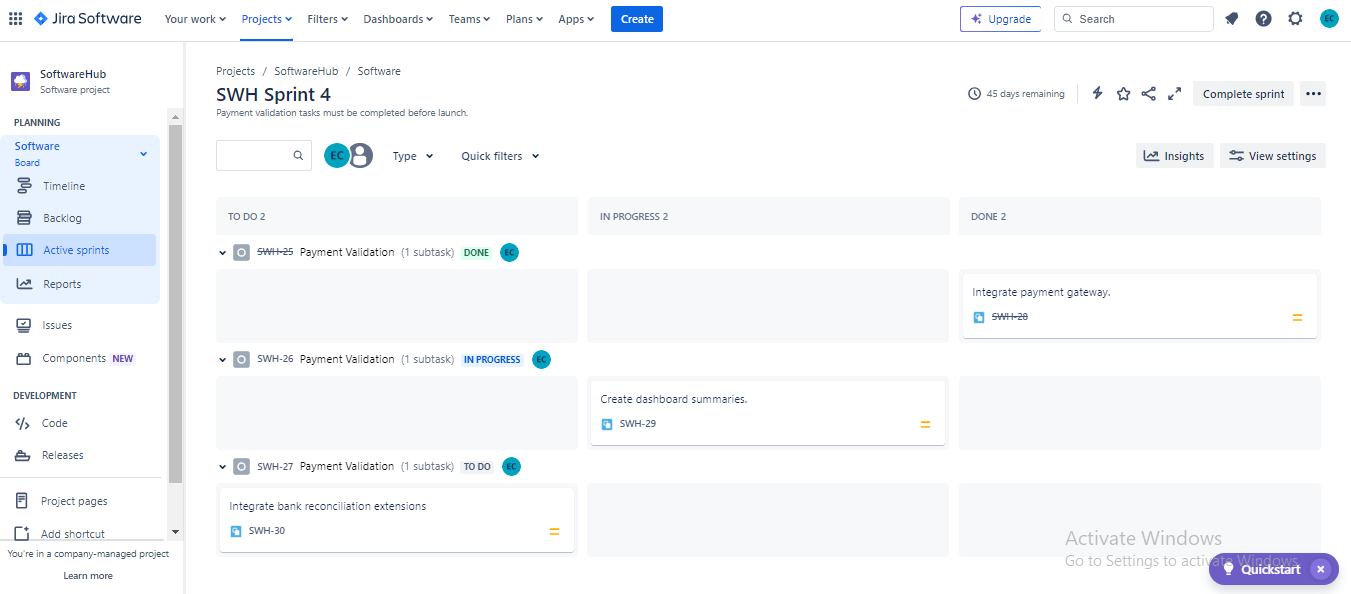Open the Help question mark icon
This screenshot has width=1351, height=594.
pyautogui.click(x=1264, y=19)
